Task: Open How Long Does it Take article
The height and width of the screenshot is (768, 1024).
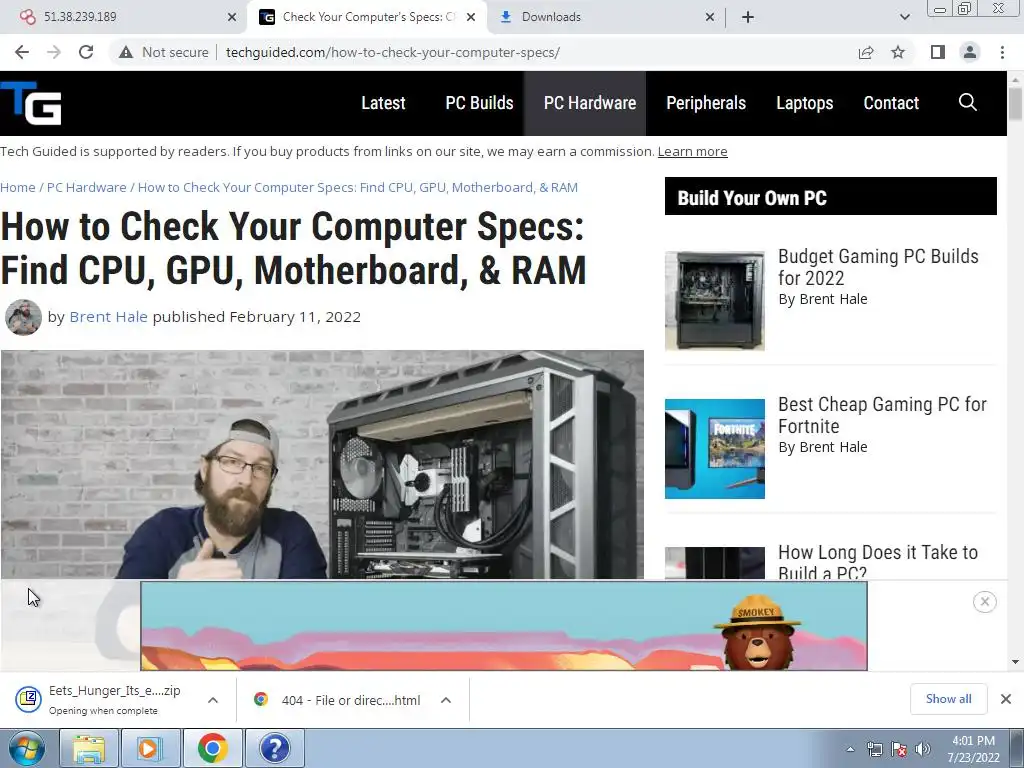Action: click(878, 562)
